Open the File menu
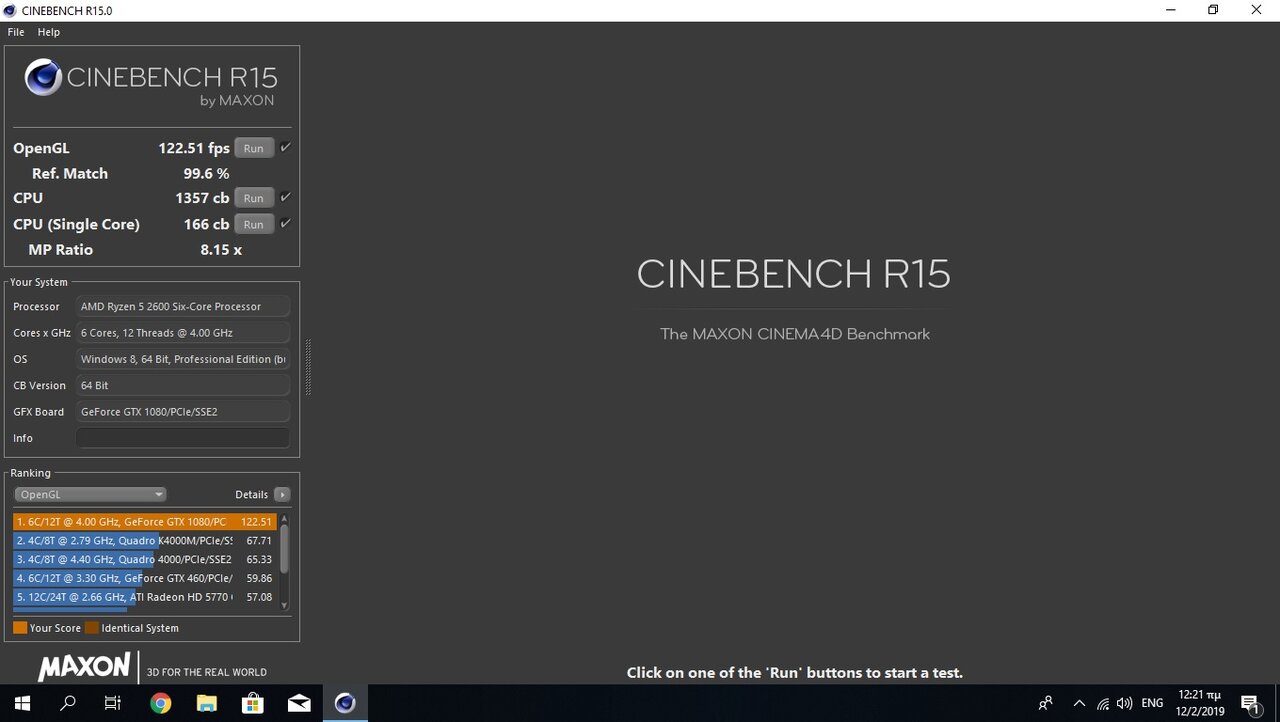The image size is (1280, 722). point(16,32)
